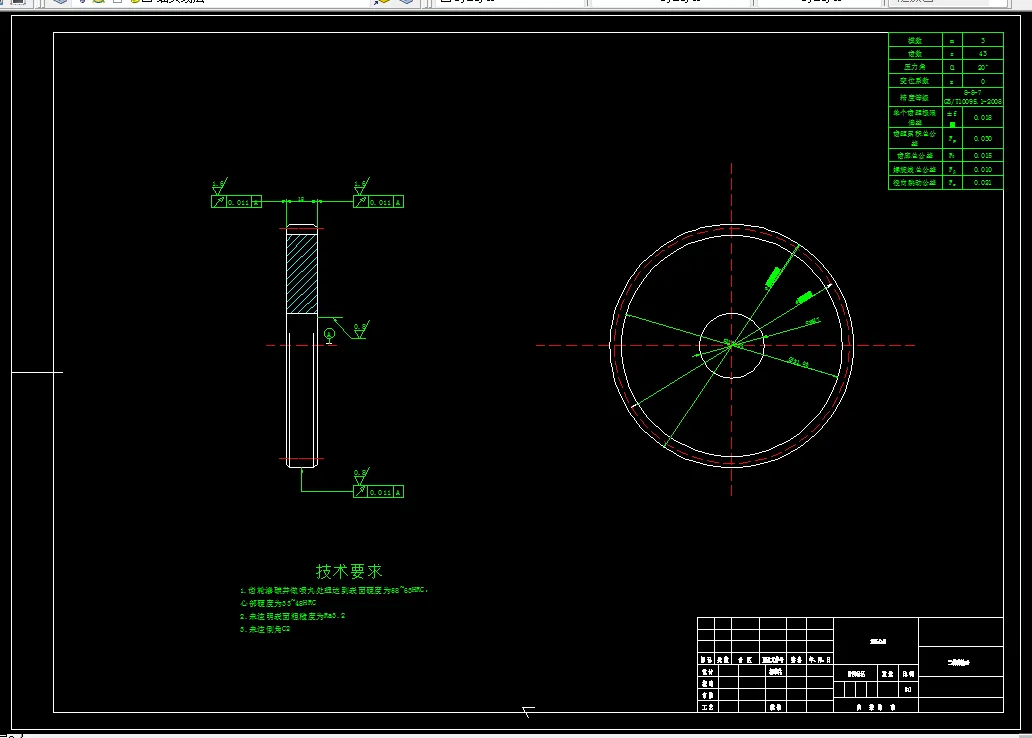Select the 0.021 tolerance value cell
Viewport: 1032px width, 738px height.
pos(983,182)
